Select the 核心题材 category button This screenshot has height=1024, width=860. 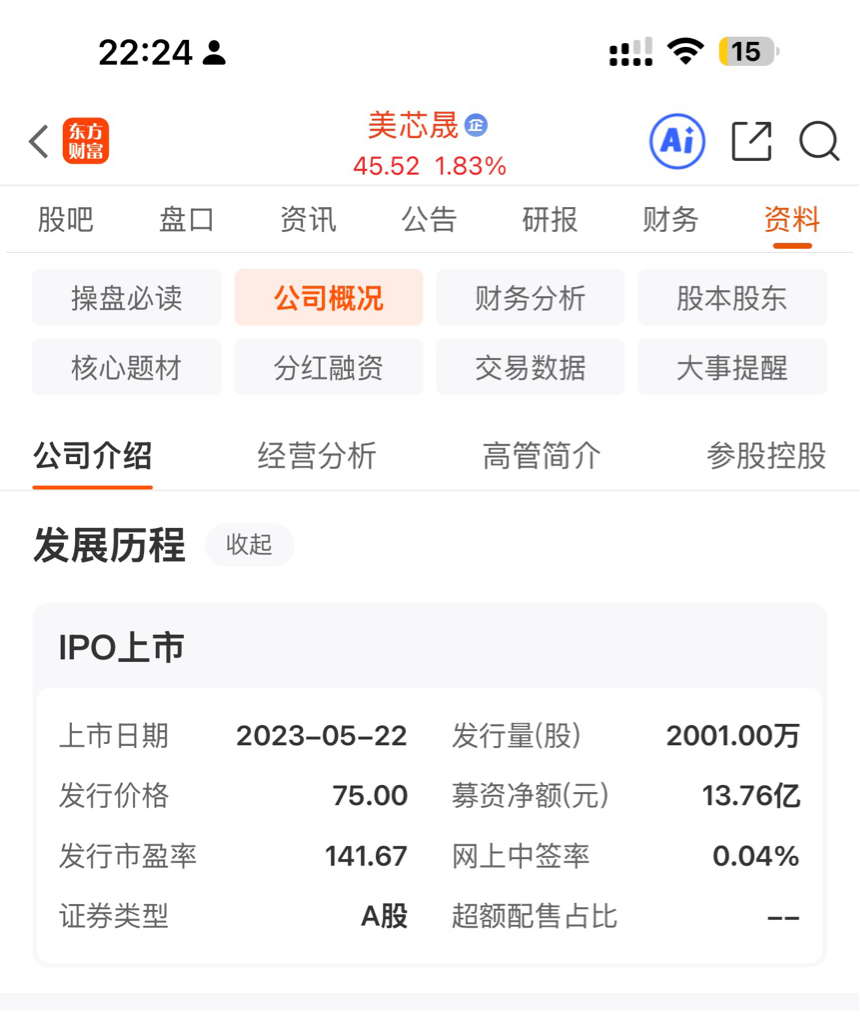point(127,367)
